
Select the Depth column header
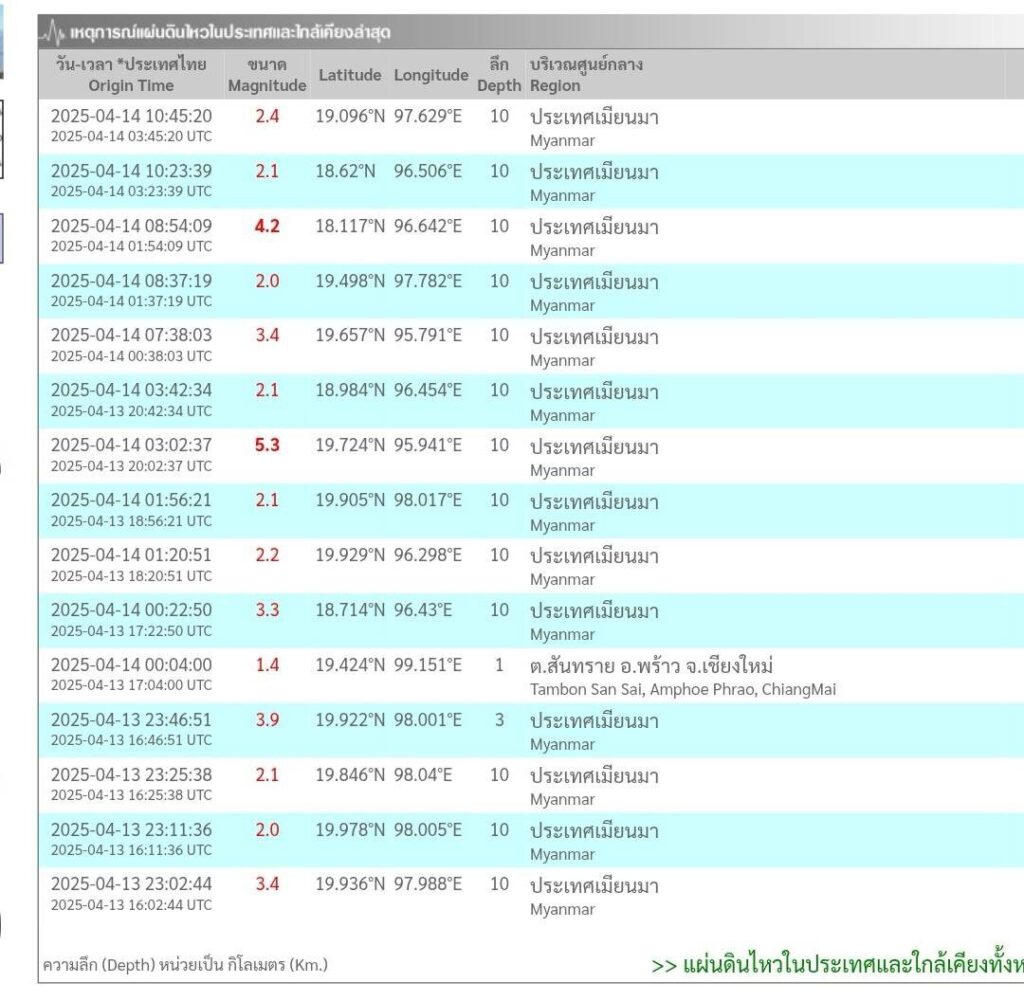(x=499, y=74)
